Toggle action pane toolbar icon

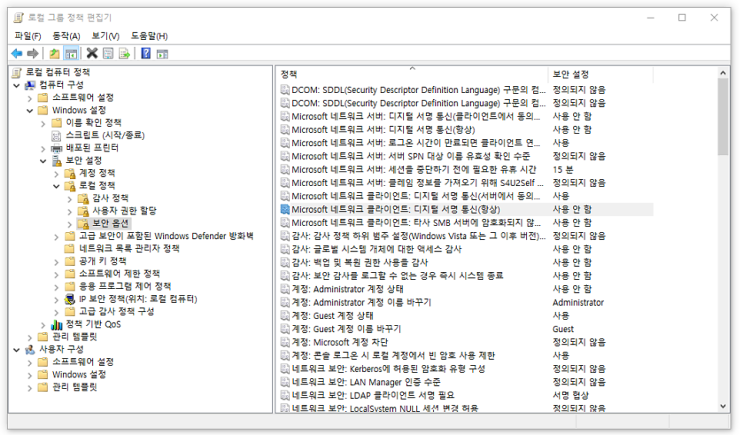point(162,54)
